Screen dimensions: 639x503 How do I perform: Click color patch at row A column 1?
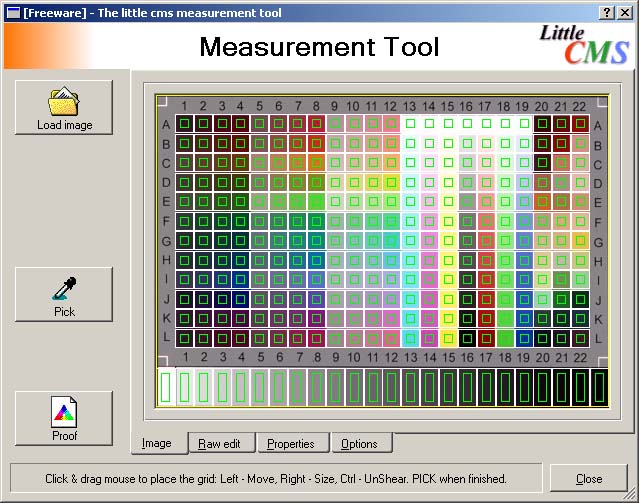pos(185,124)
